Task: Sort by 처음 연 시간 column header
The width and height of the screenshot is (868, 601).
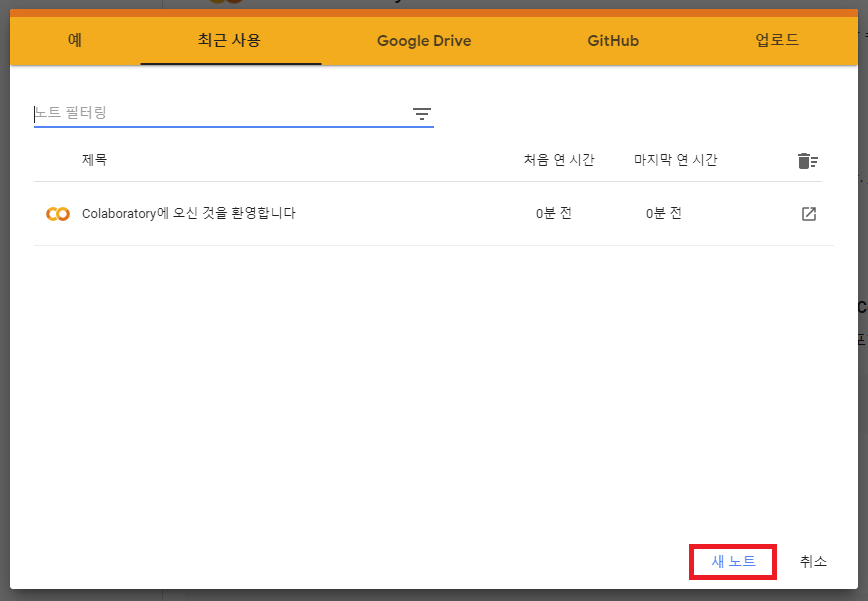Action: (559, 160)
